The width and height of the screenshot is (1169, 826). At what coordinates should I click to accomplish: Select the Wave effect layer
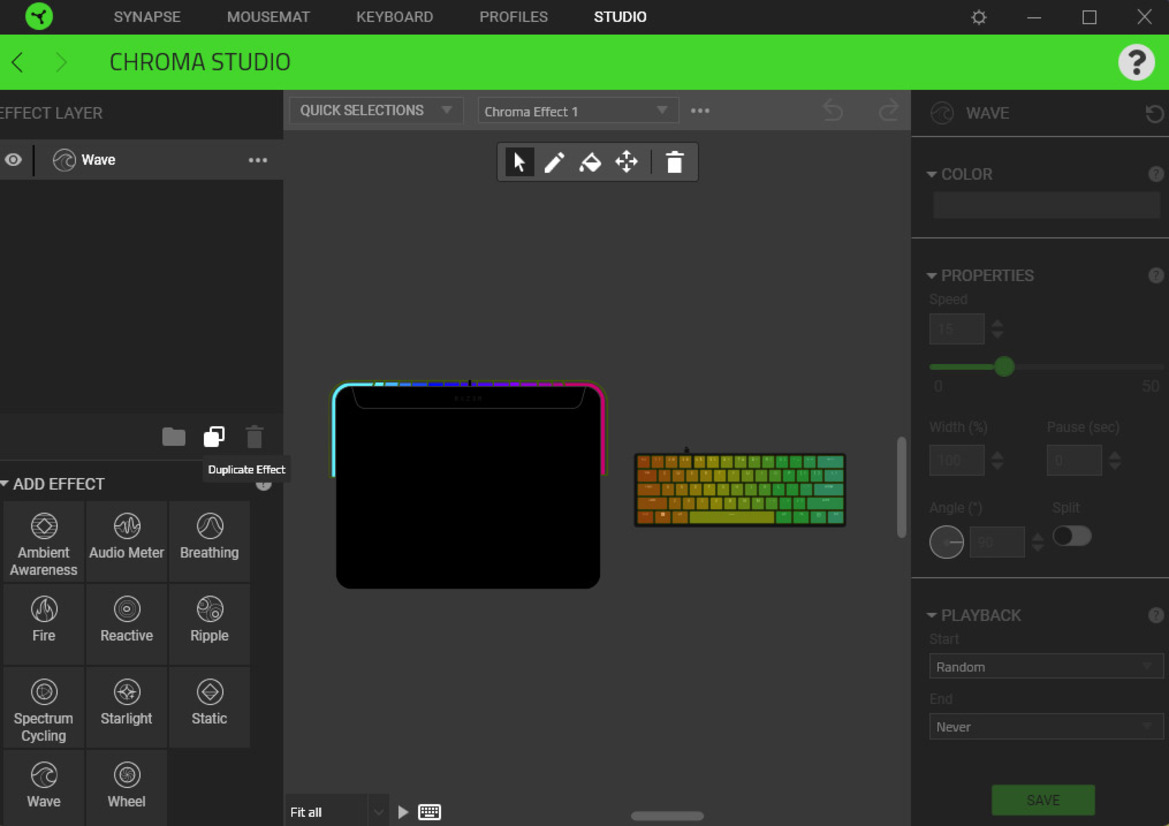pos(142,160)
